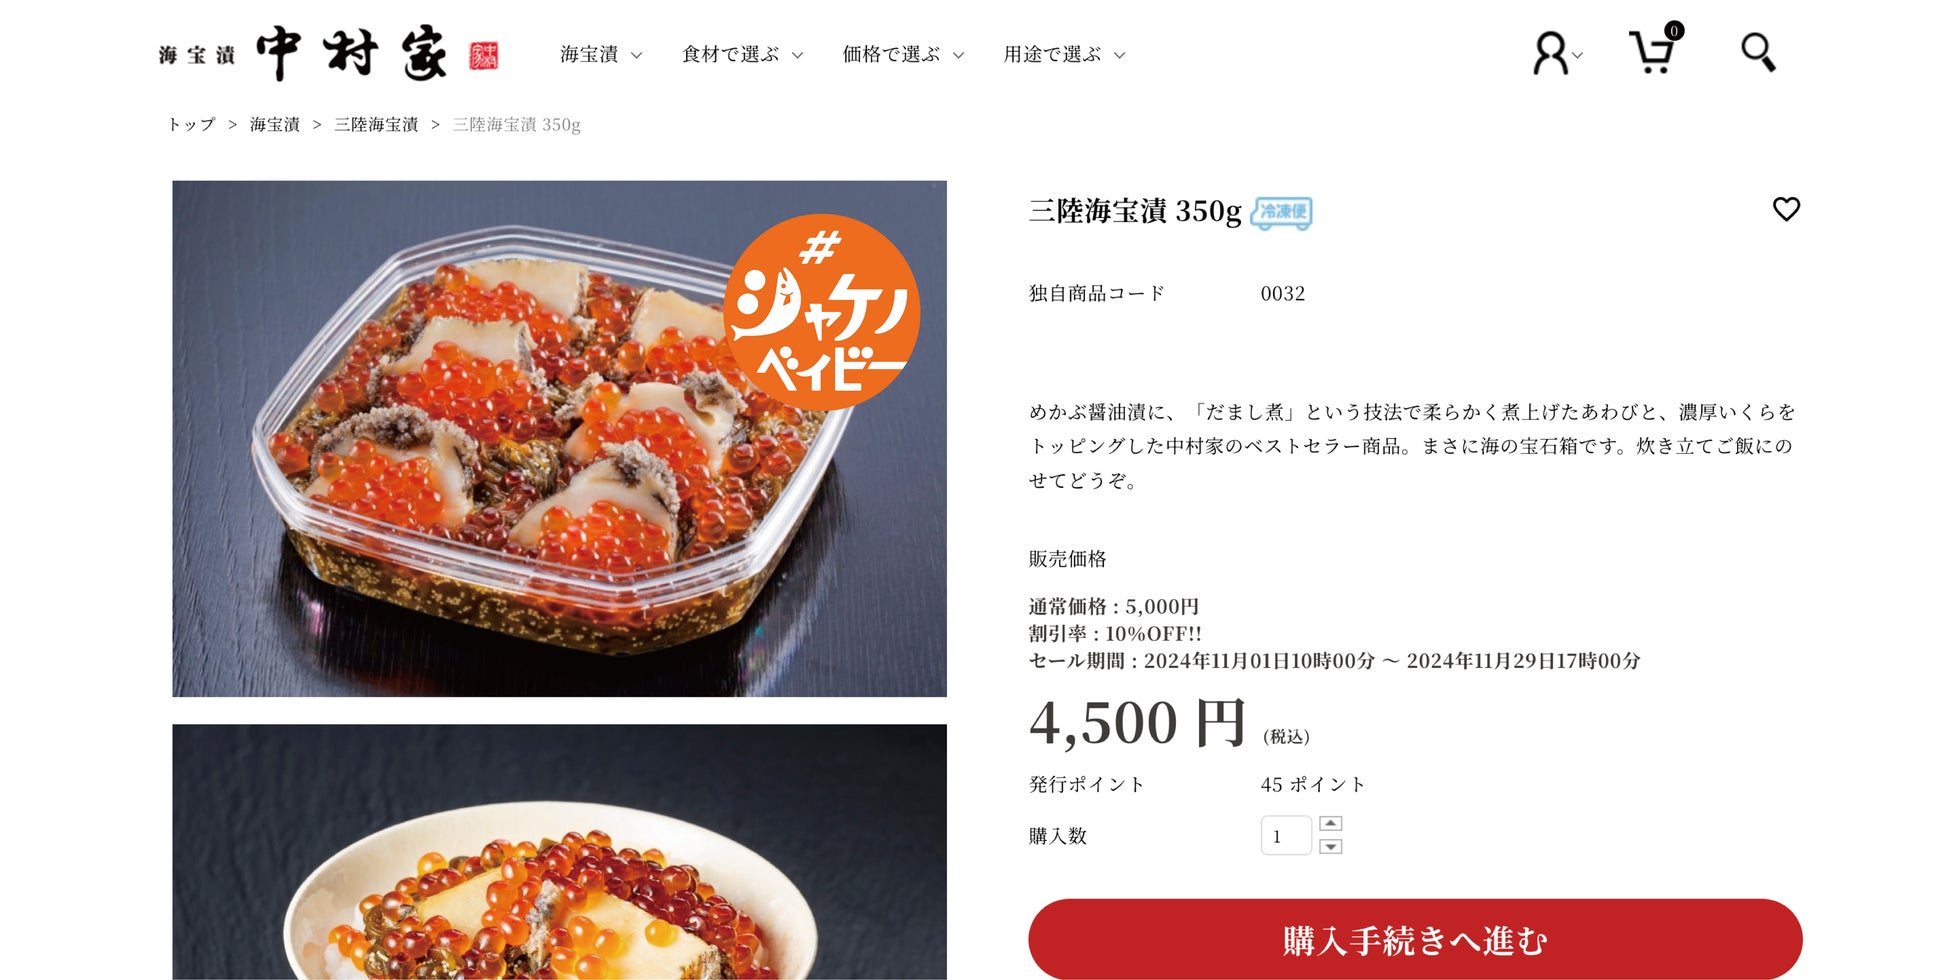Open the rice bowl product photo
Screen dimensions: 1950x980
[x=559, y=852]
